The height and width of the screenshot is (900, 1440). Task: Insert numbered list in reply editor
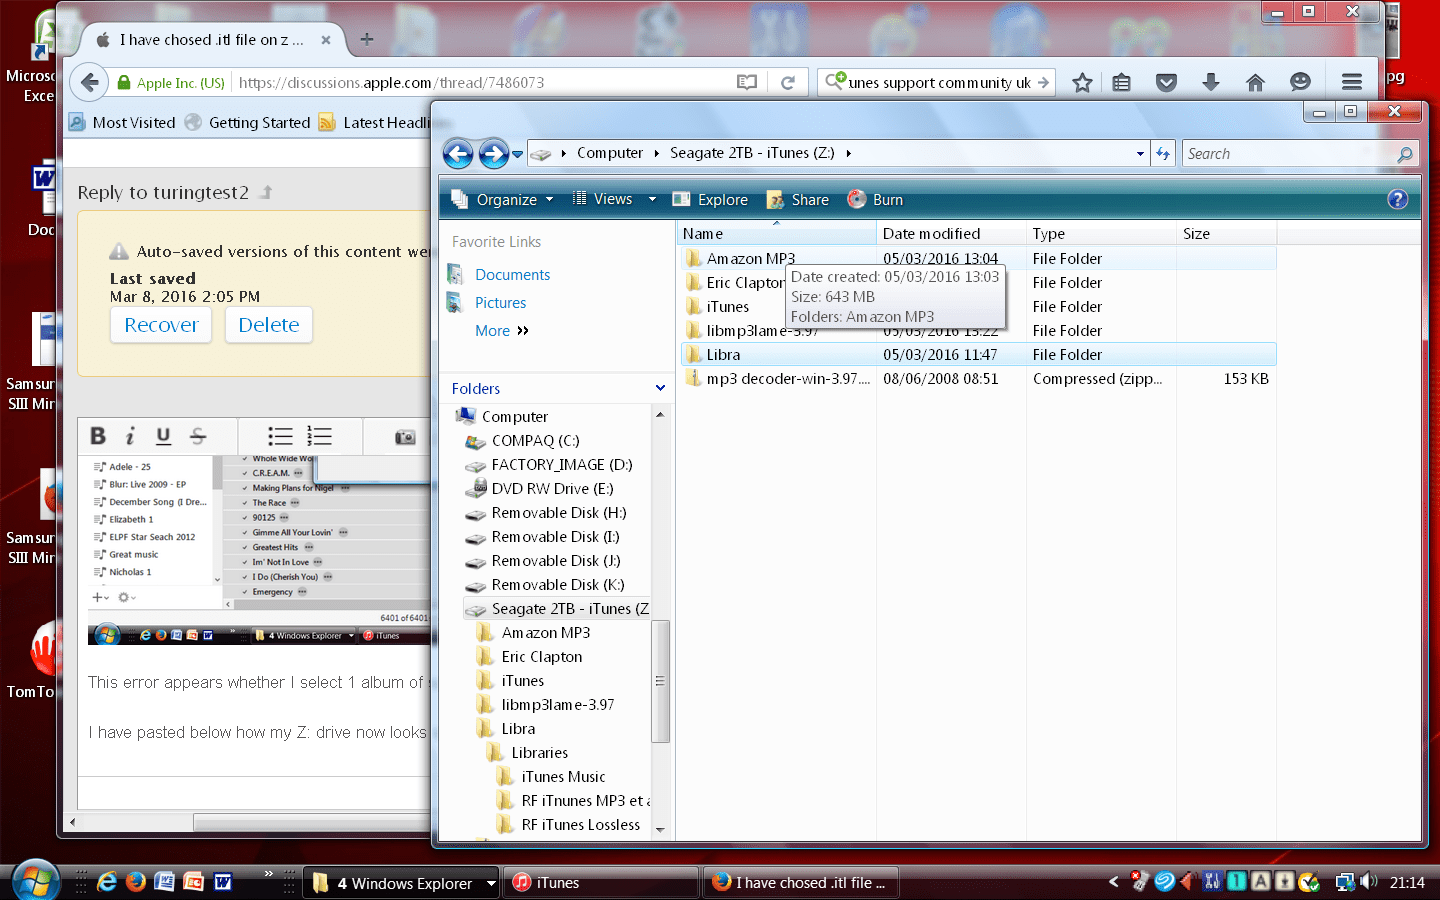tap(319, 436)
